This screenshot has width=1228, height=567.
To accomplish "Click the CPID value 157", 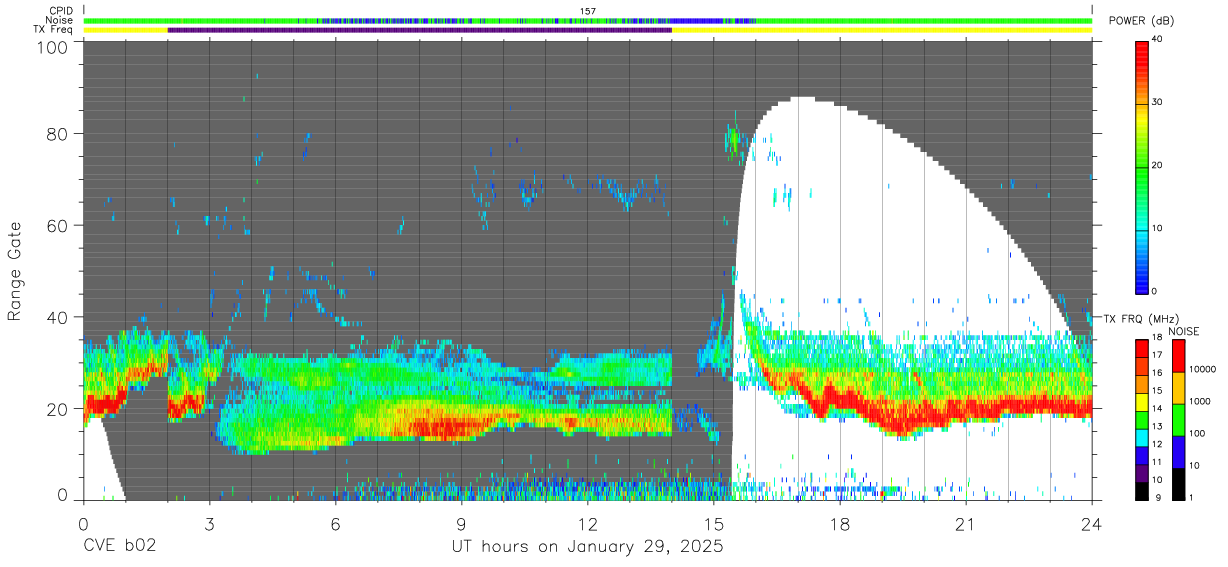I will coord(587,11).
